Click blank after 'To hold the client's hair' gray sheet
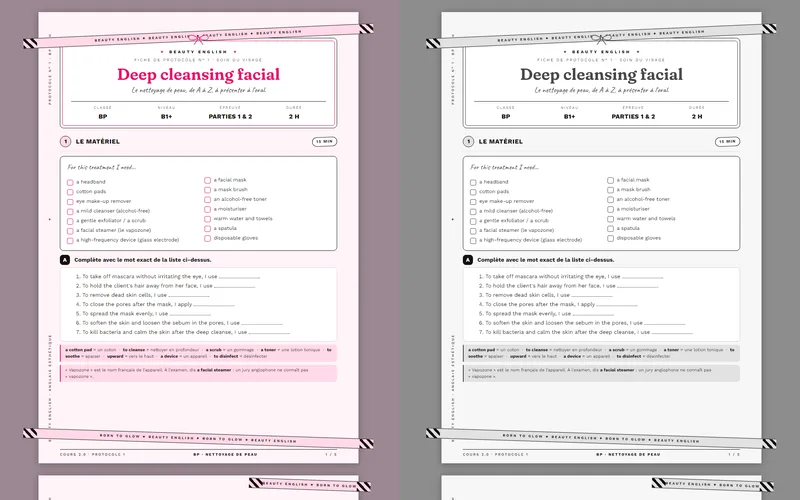The width and height of the screenshot is (800, 500). coord(638,286)
